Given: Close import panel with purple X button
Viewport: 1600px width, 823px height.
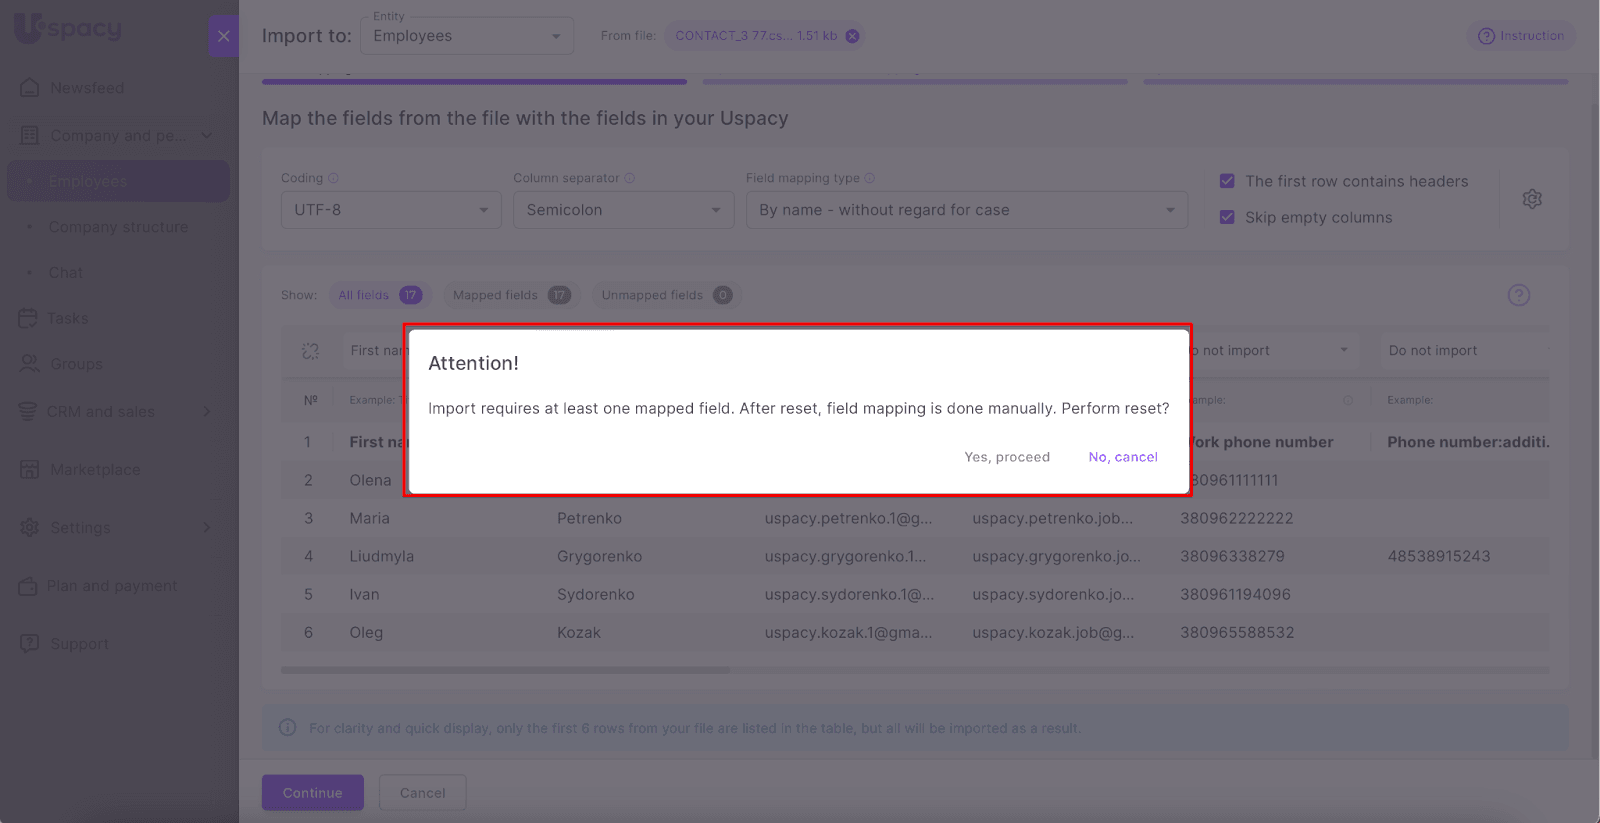Looking at the screenshot, I should pyautogui.click(x=224, y=36).
